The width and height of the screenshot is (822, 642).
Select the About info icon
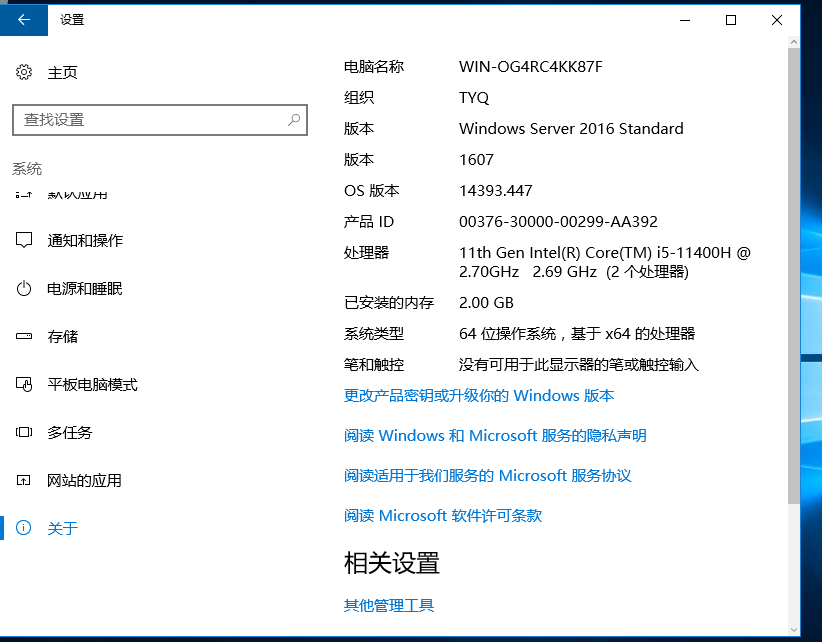[x=24, y=528]
